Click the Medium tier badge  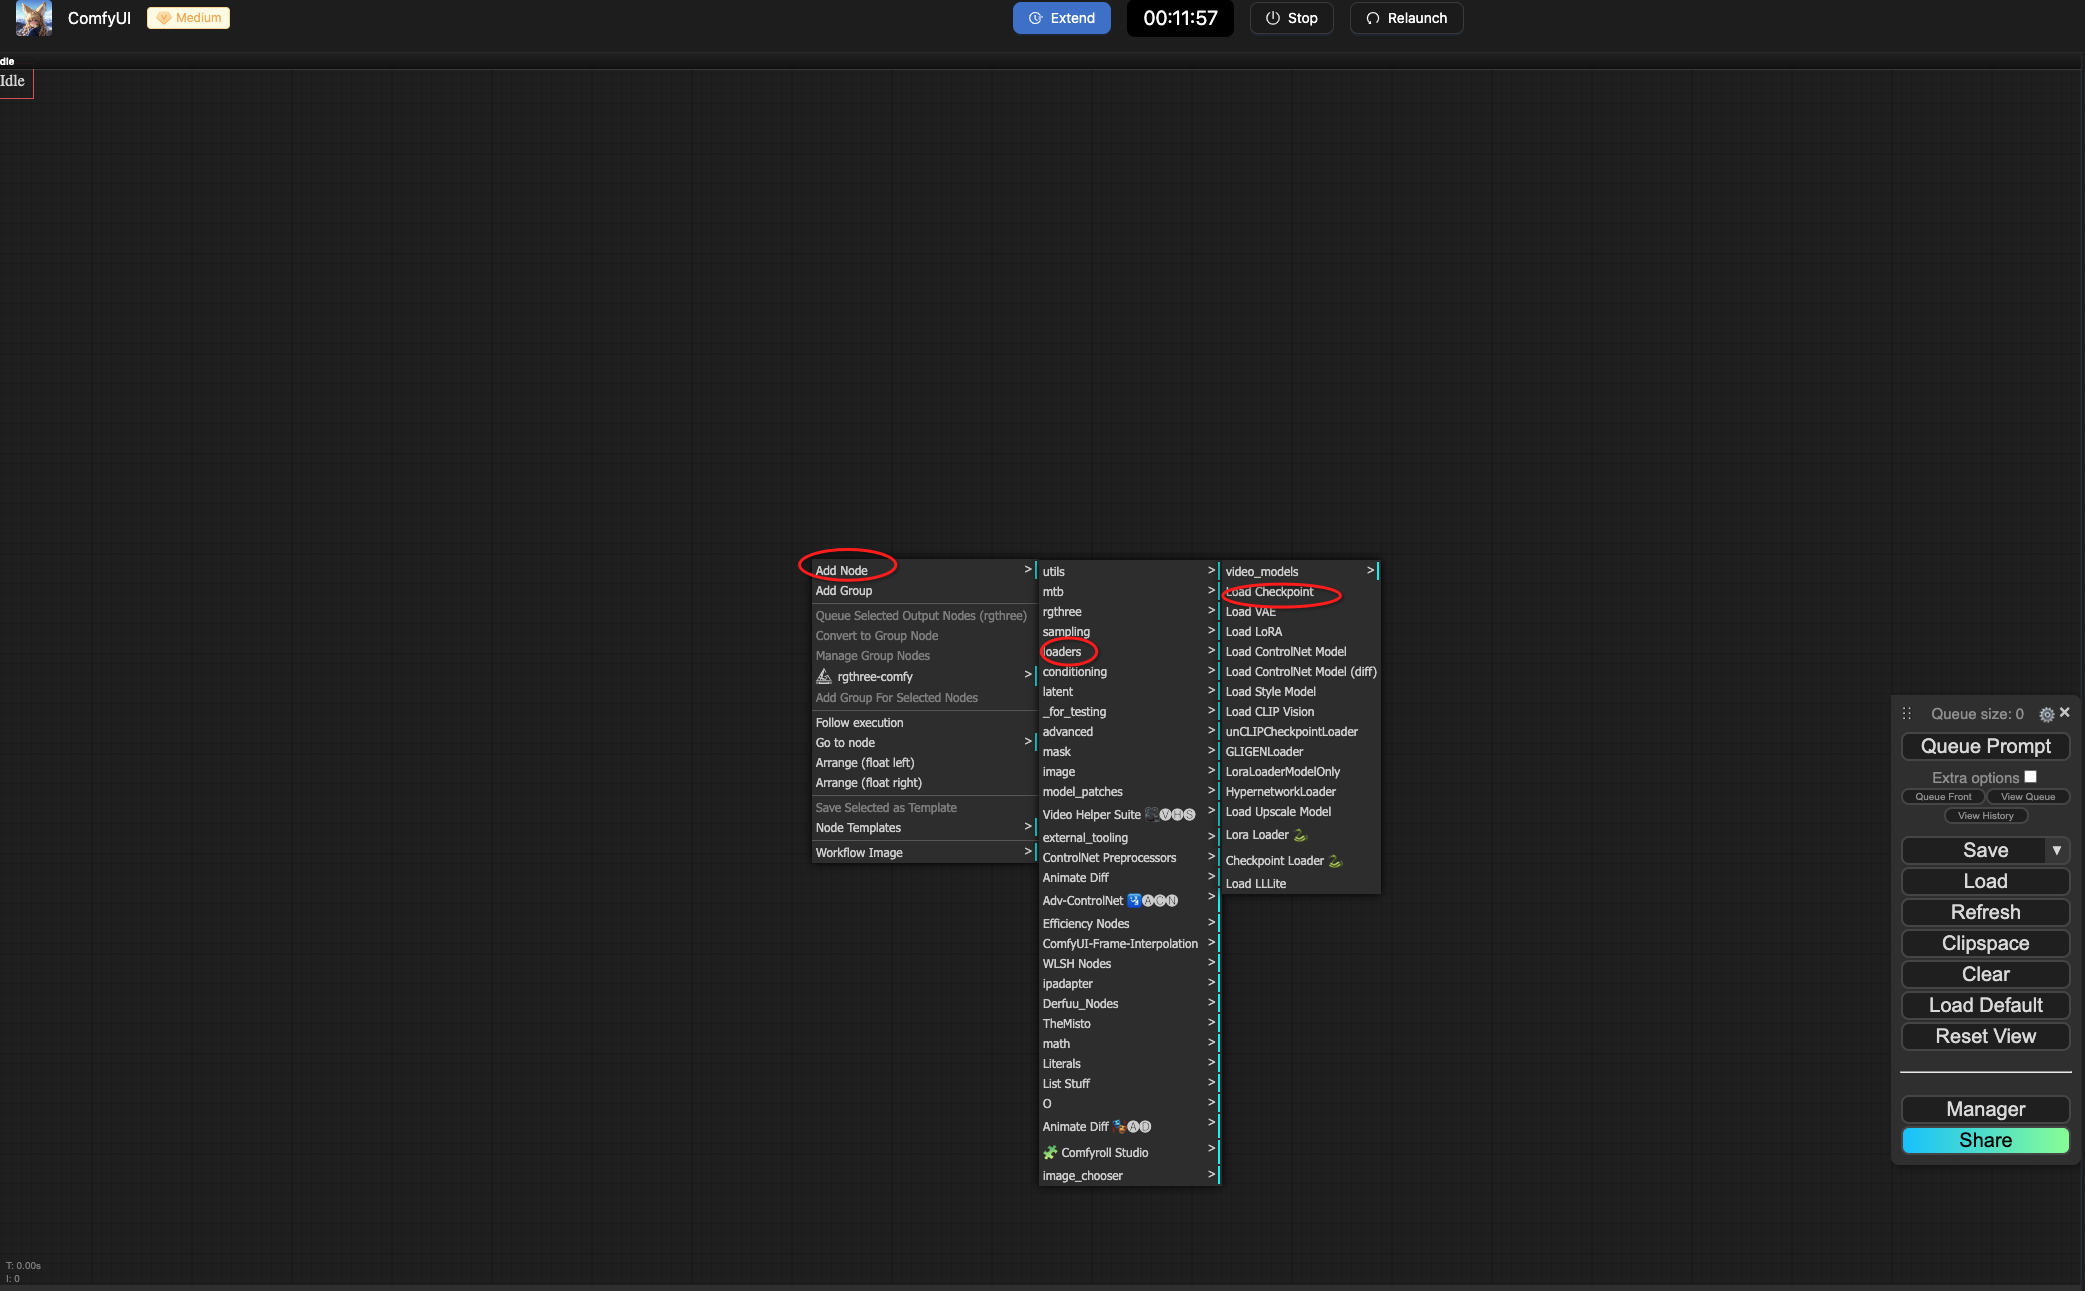pos(189,18)
